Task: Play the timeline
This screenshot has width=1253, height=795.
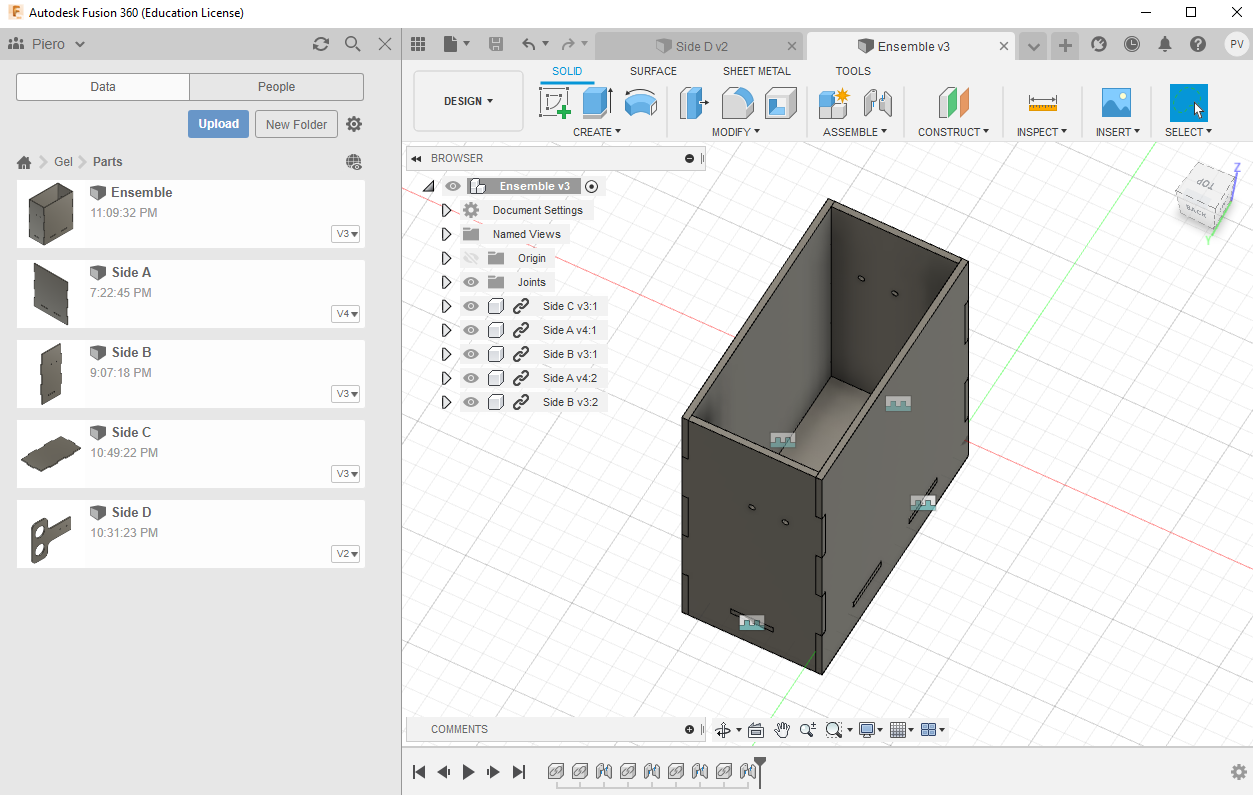Action: pyautogui.click(x=468, y=772)
